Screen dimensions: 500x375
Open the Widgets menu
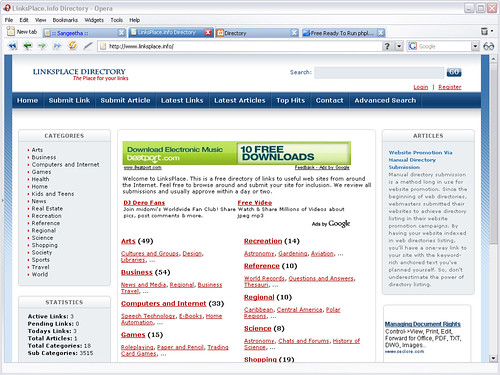click(94, 20)
